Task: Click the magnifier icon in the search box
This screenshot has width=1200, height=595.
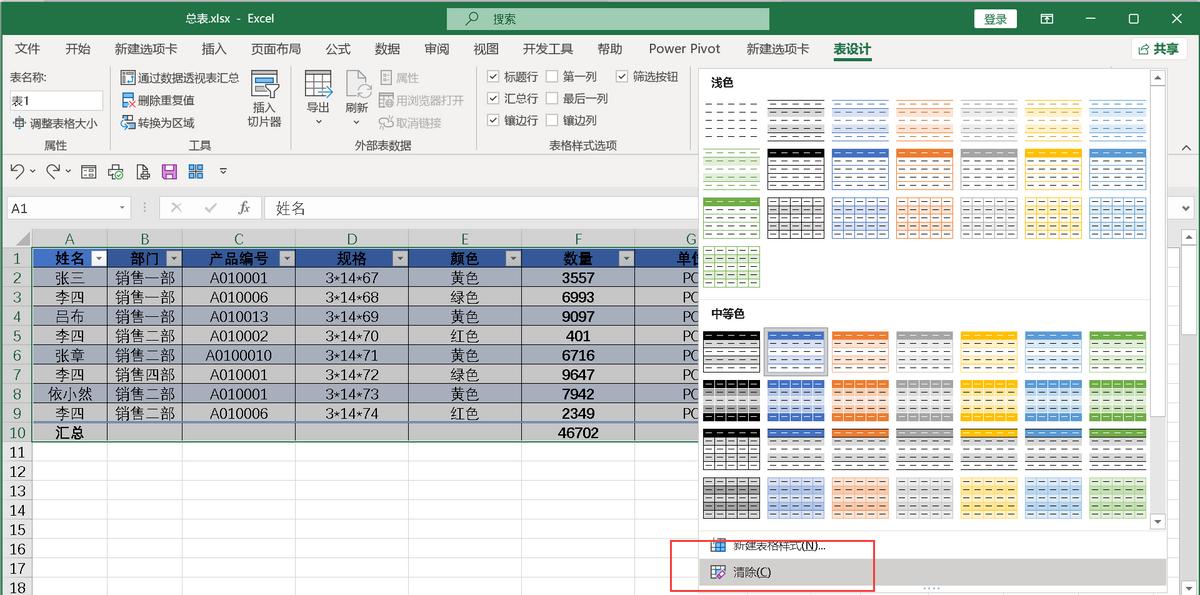Action: point(471,19)
